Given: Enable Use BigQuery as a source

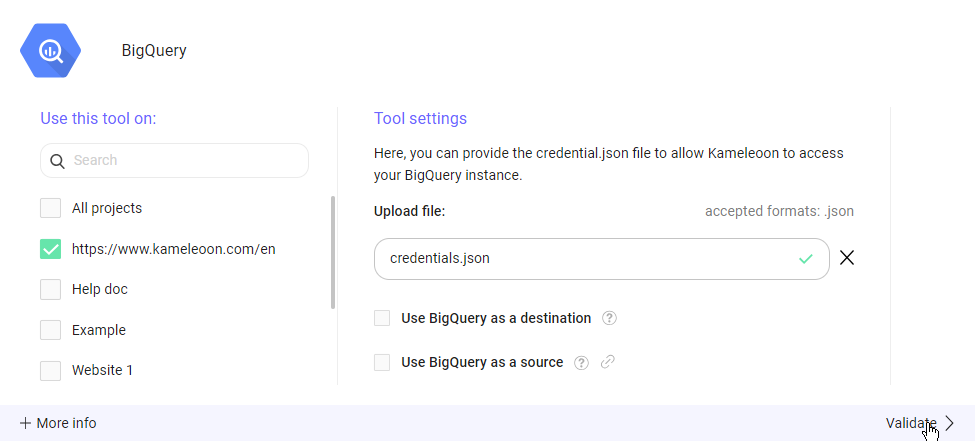Looking at the screenshot, I should (382, 362).
